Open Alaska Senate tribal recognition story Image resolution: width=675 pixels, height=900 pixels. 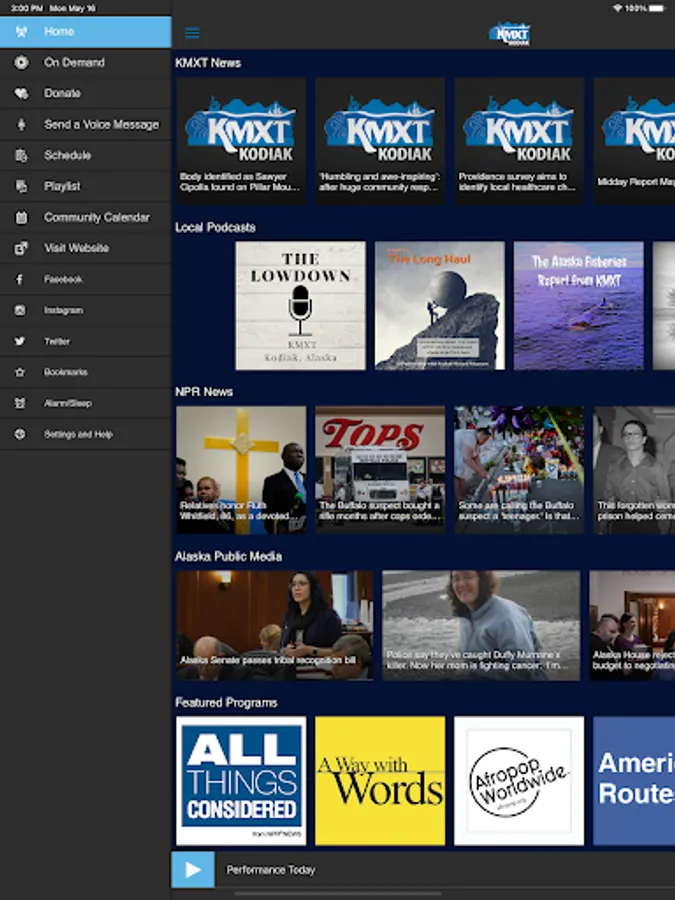[274, 626]
